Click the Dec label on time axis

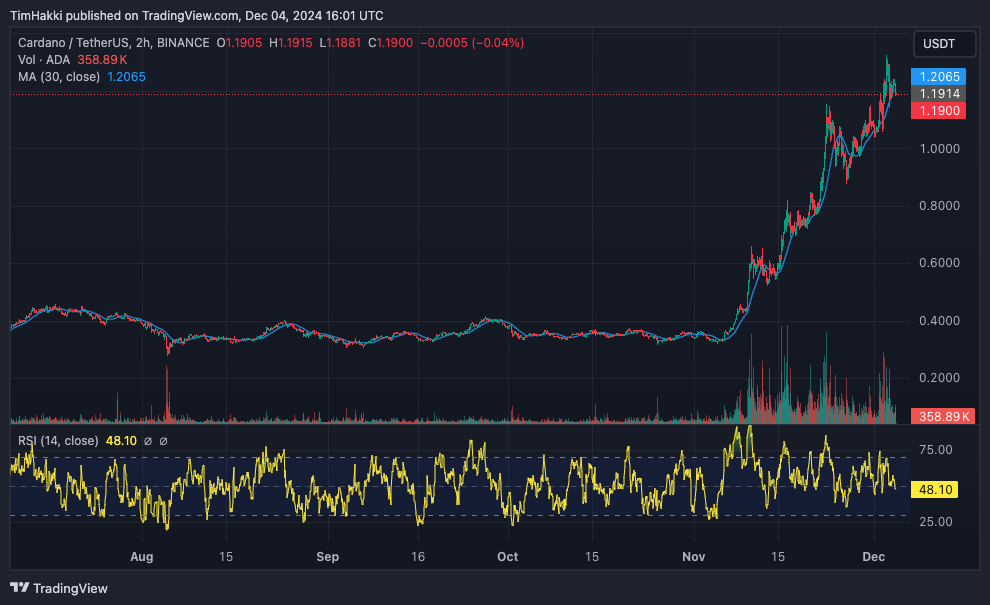(873, 556)
